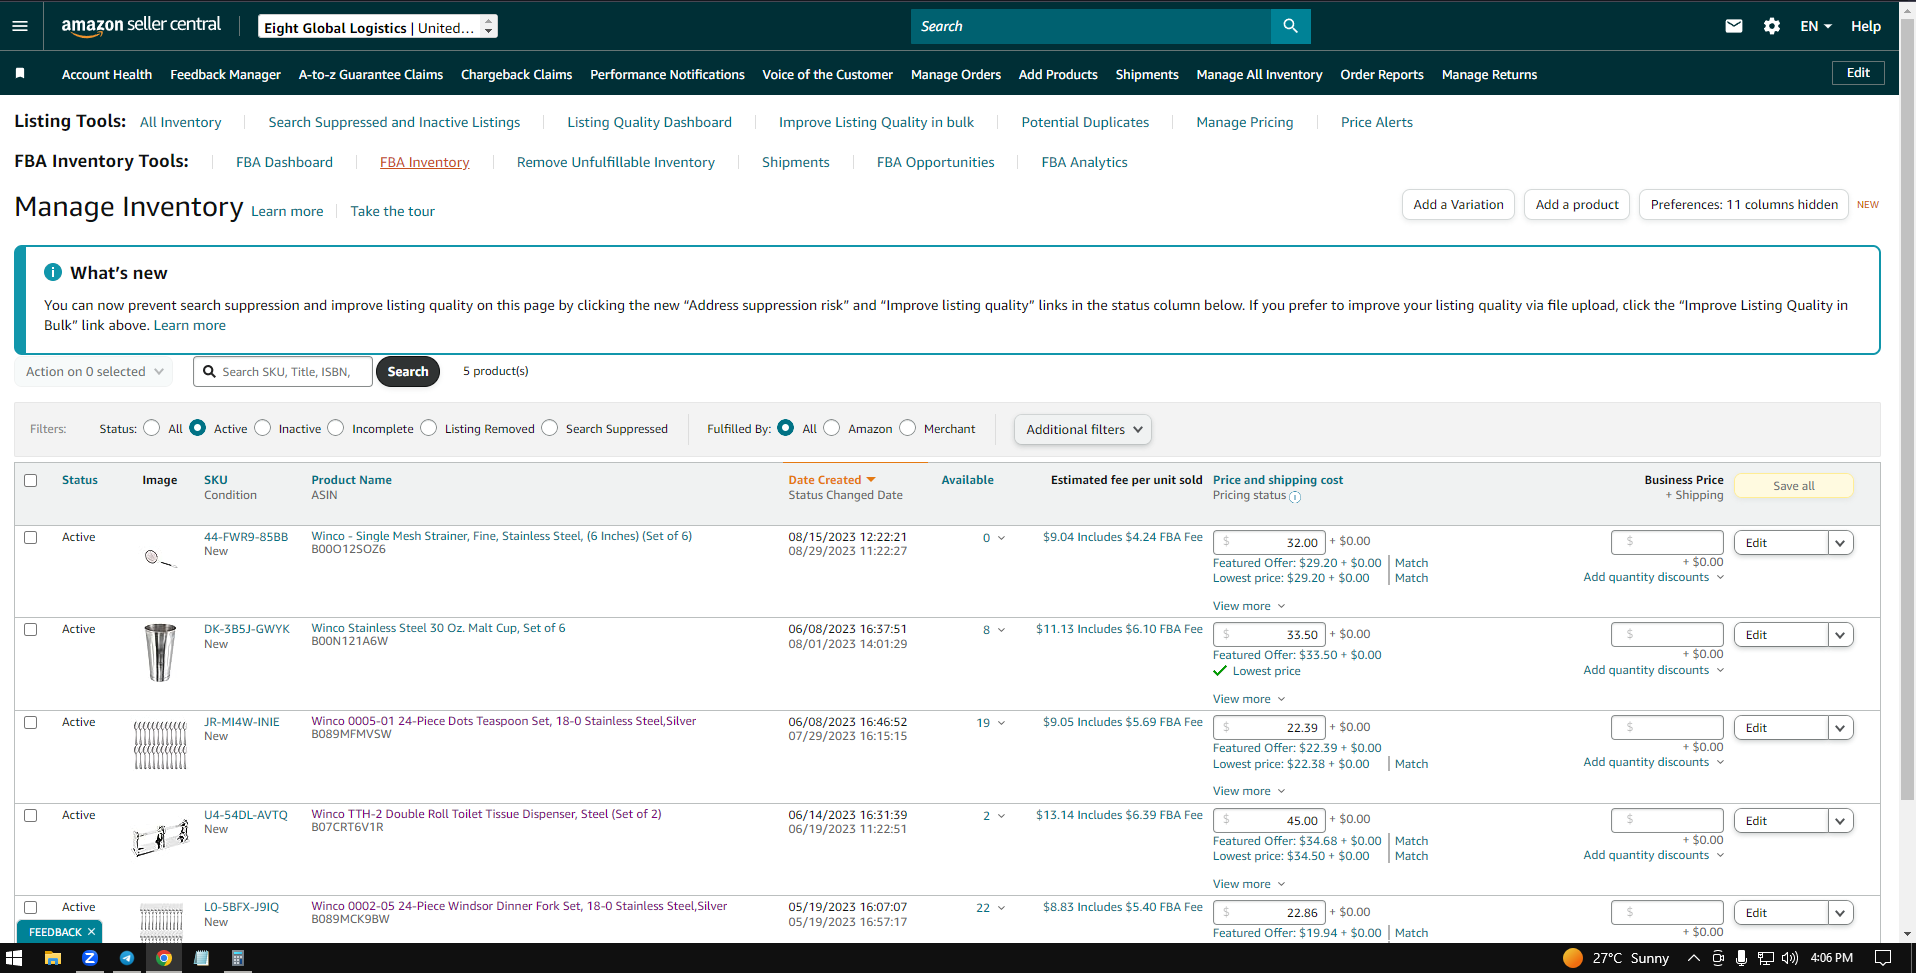
Task: Go to the Listing Quality Dashboard tab
Action: coord(649,122)
